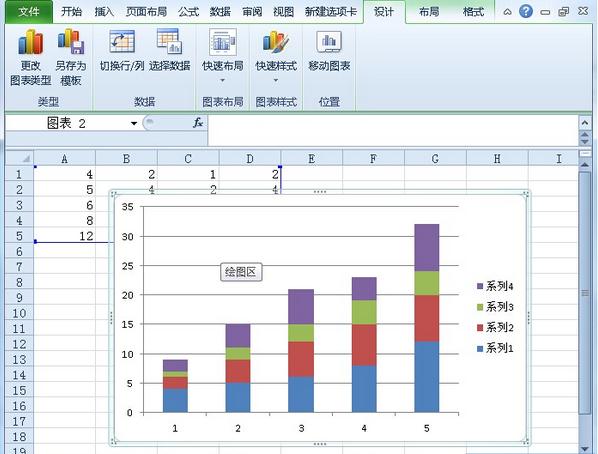Click green 系列3 legend color marker
This screenshot has width=598, height=454.
coord(480,307)
